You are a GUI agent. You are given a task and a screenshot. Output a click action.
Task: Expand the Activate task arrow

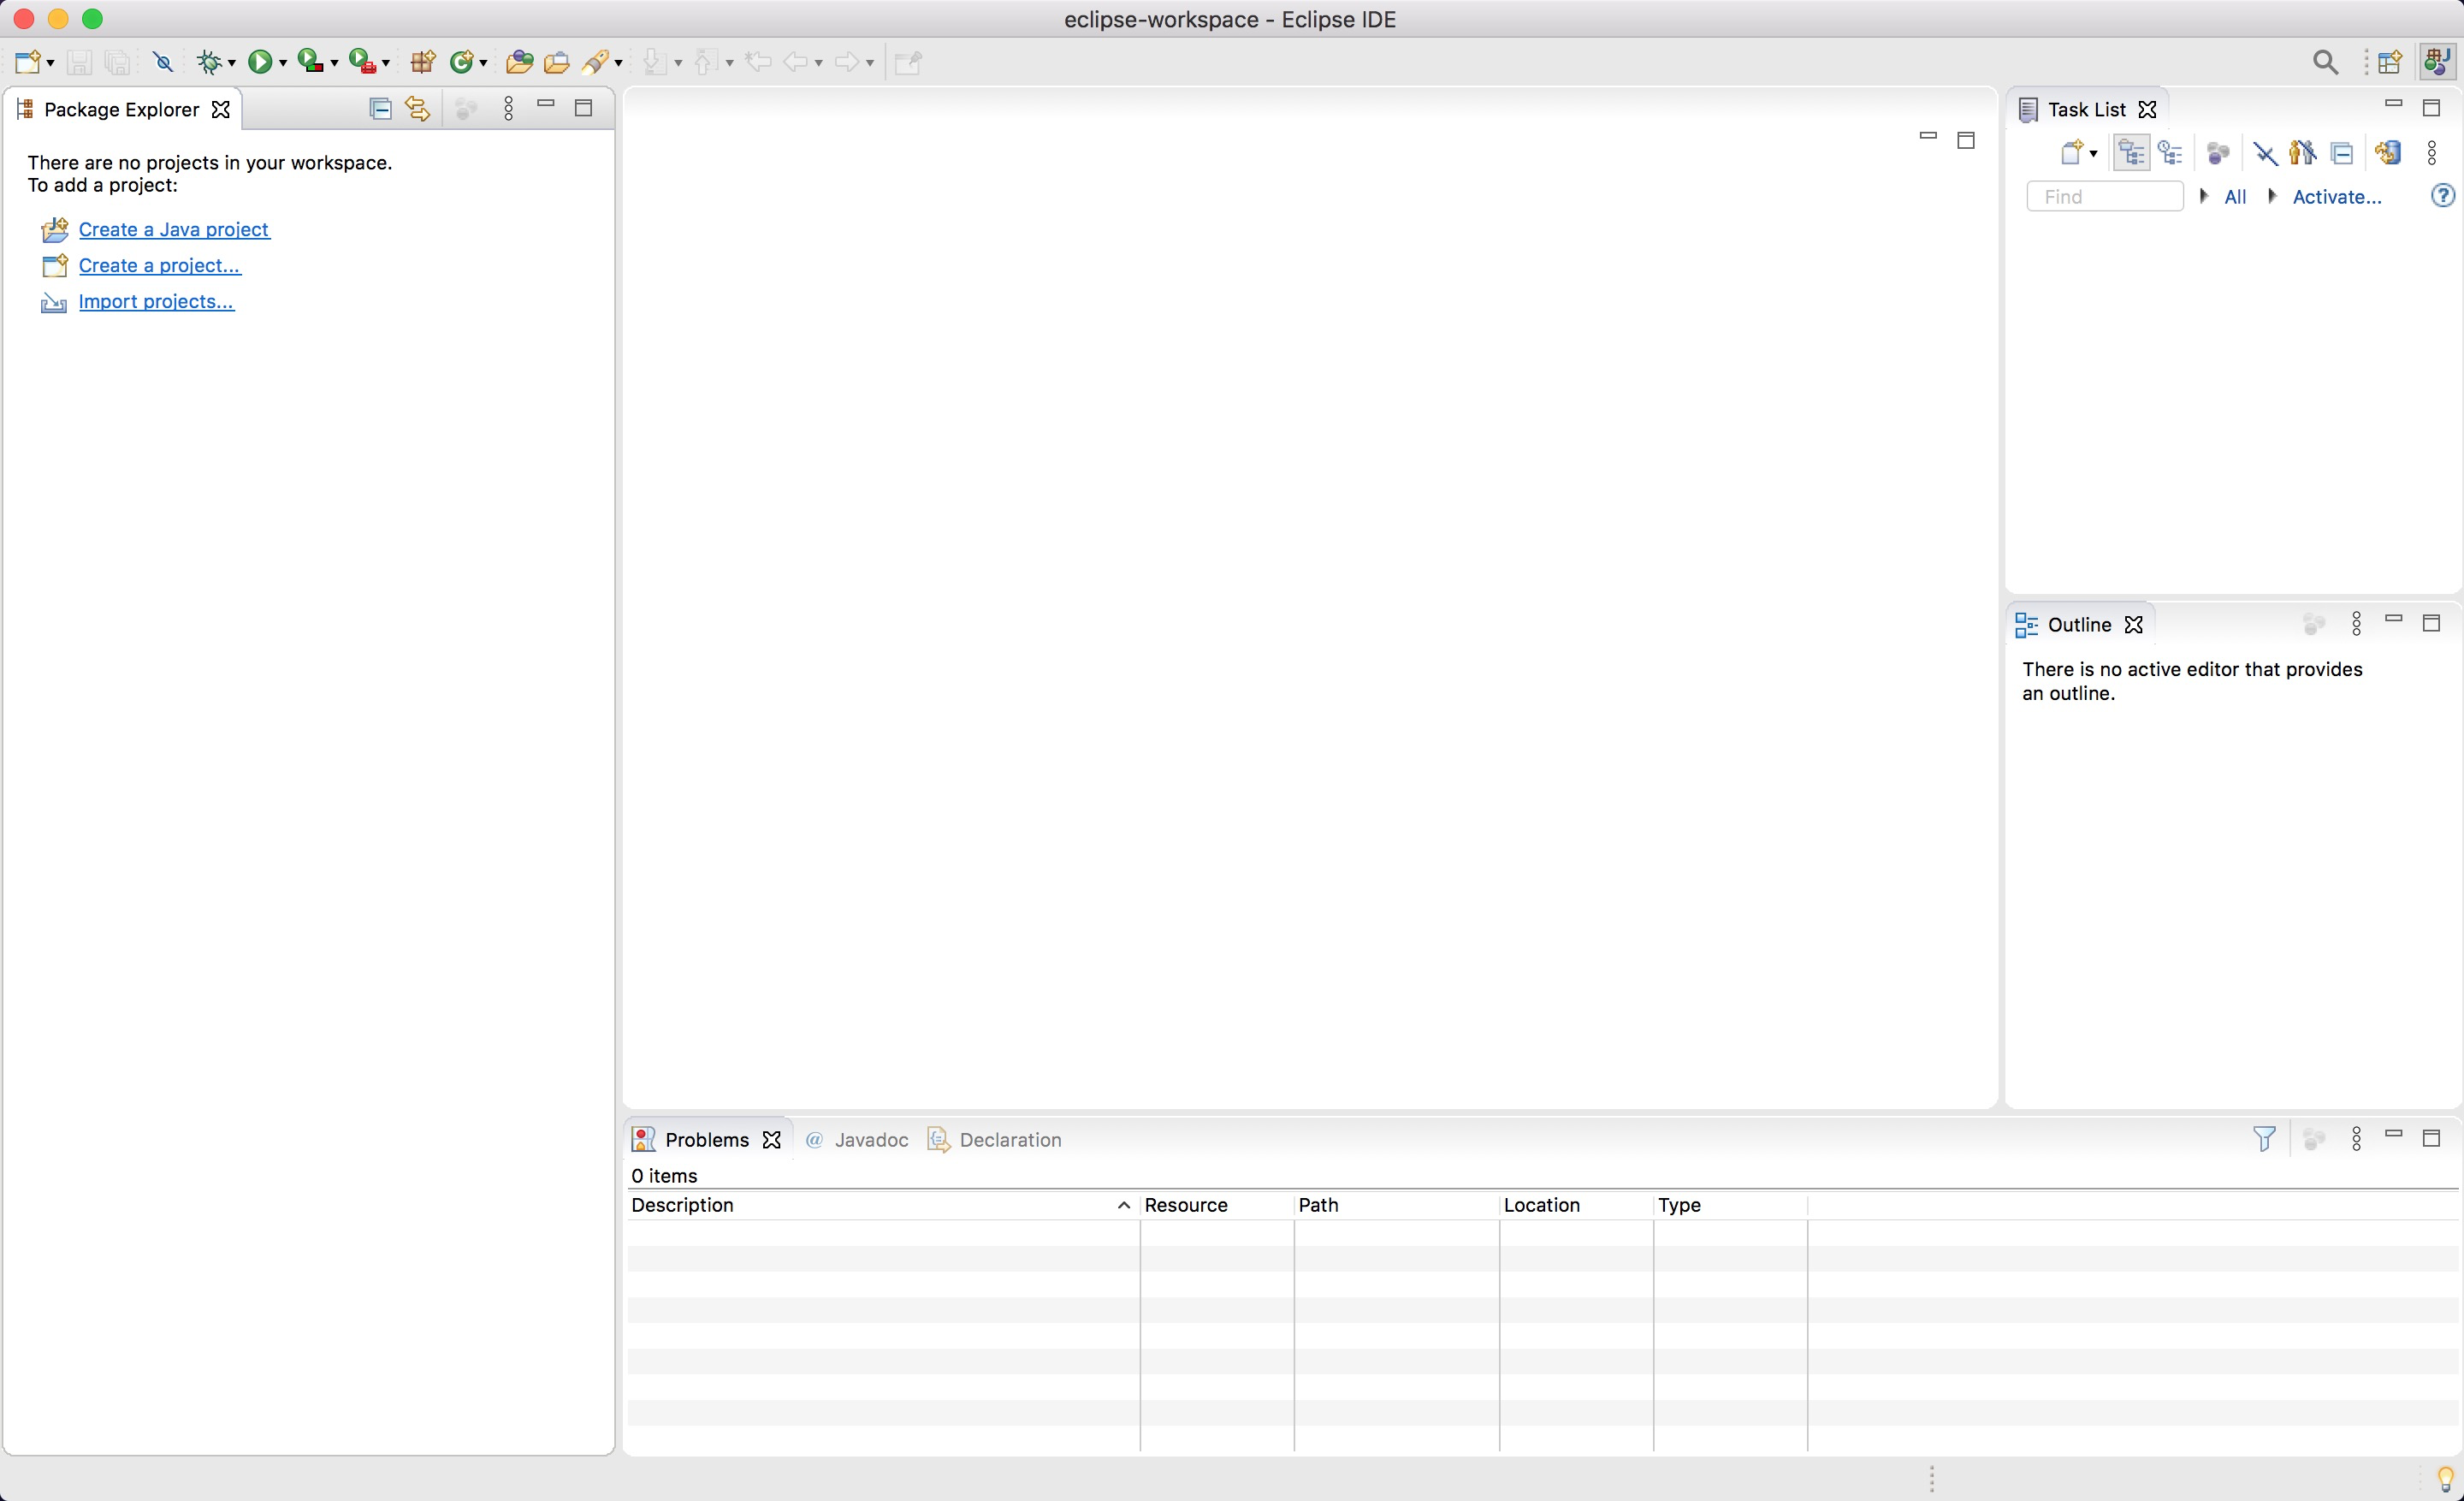pos(2273,196)
